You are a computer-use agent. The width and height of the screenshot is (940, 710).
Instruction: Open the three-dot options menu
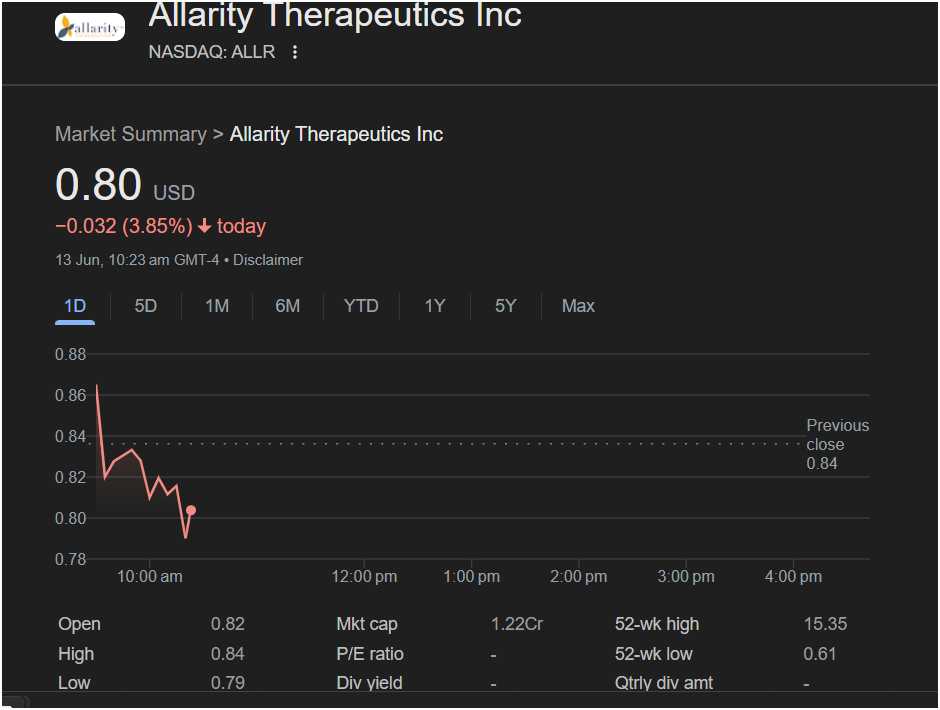[294, 52]
